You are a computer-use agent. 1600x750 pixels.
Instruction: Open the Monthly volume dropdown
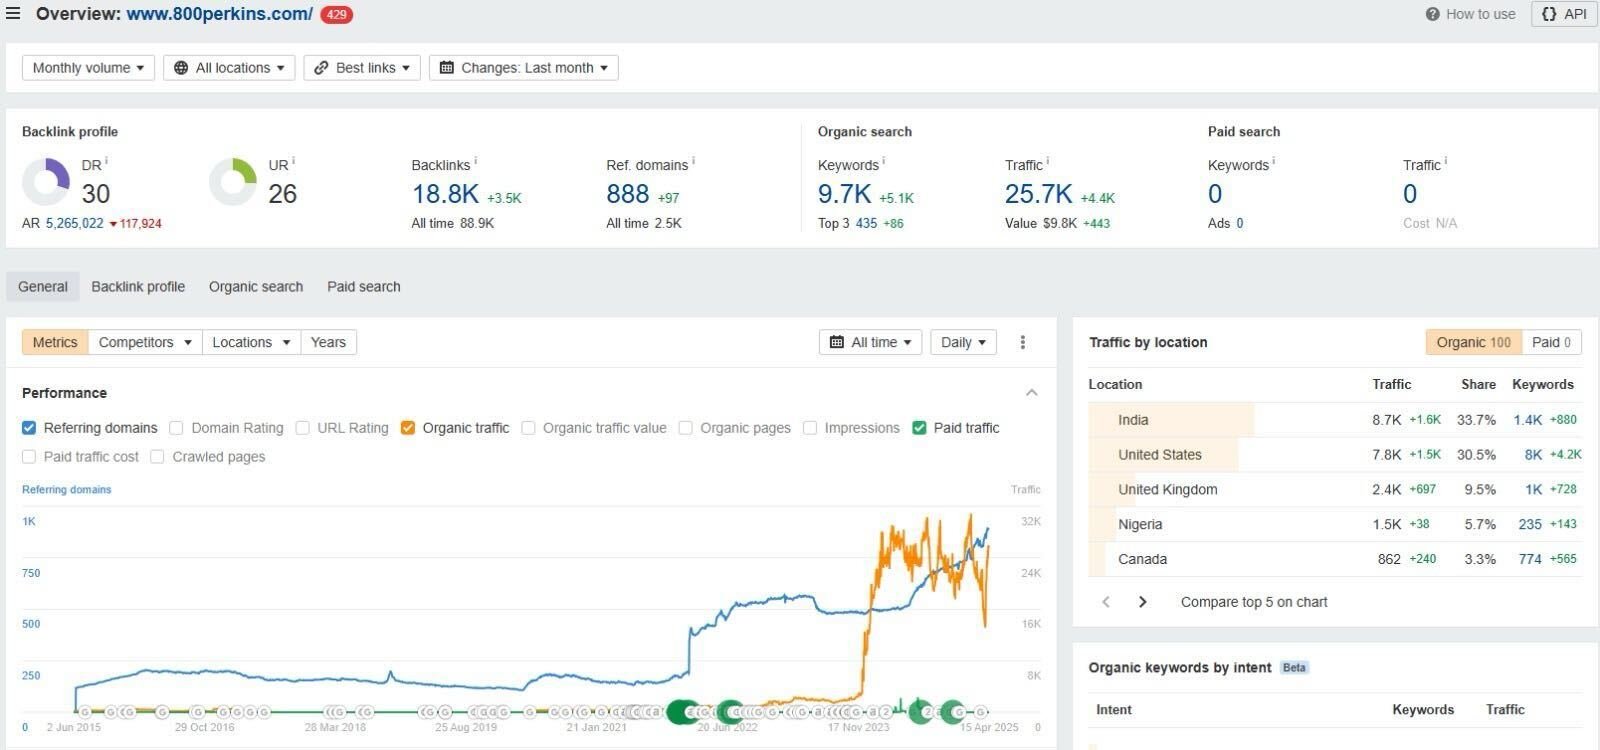(x=88, y=68)
